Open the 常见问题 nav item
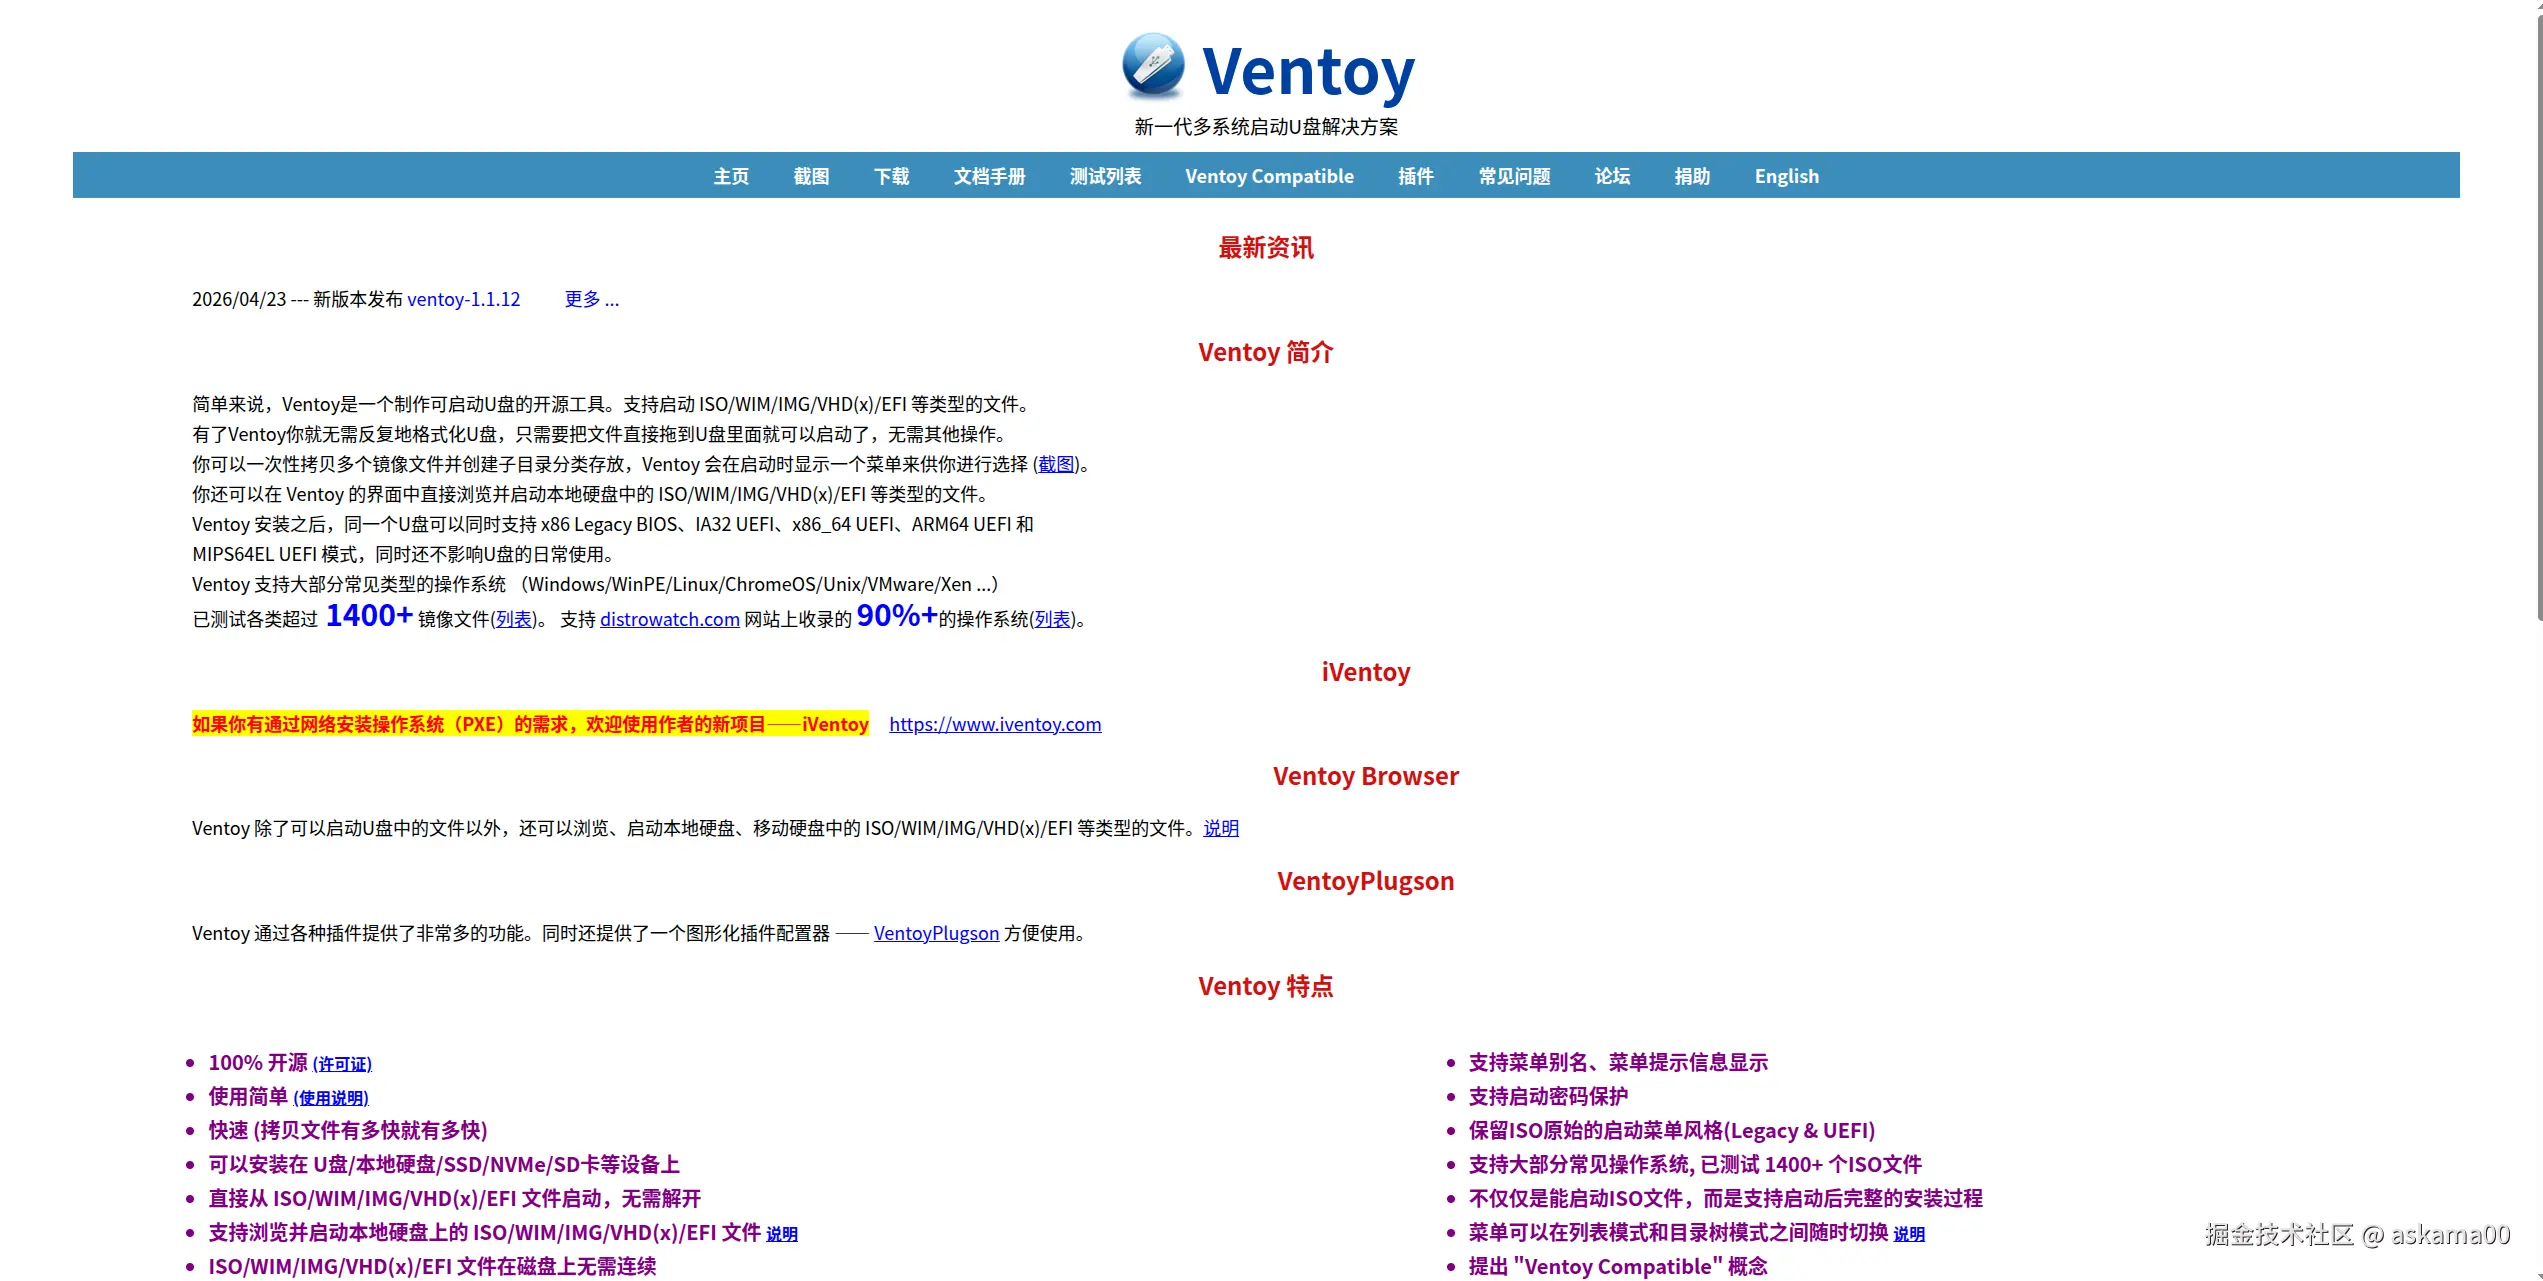 1514,176
